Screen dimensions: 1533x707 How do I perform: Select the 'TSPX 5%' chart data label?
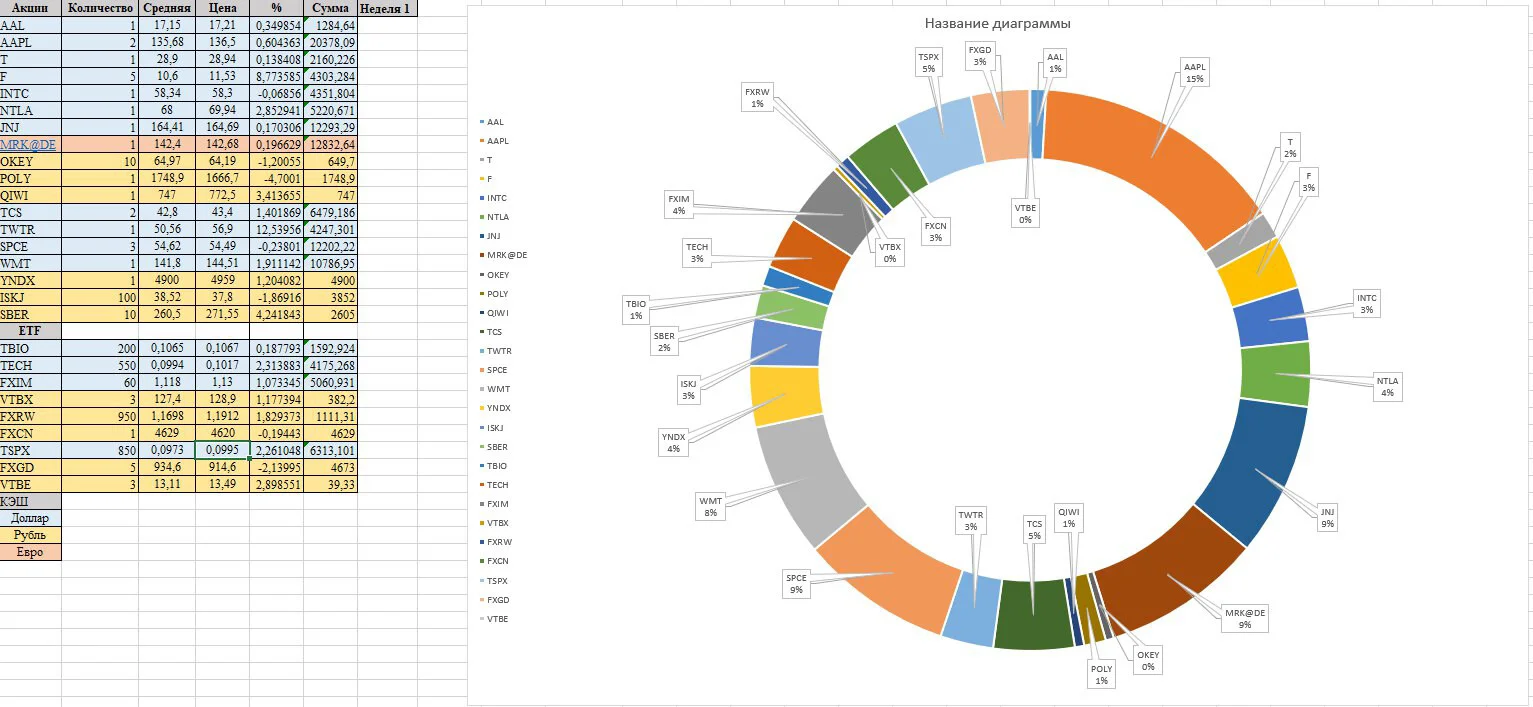[x=928, y=64]
